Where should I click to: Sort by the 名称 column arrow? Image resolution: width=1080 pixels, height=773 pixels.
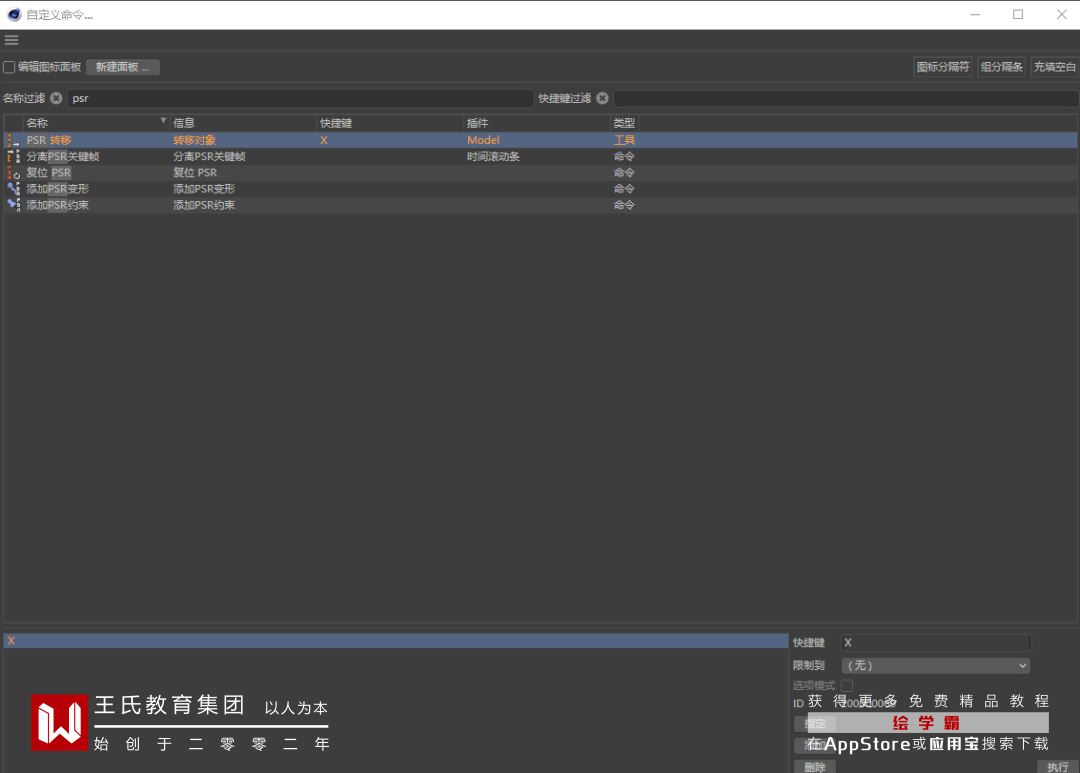pos(163,121)
